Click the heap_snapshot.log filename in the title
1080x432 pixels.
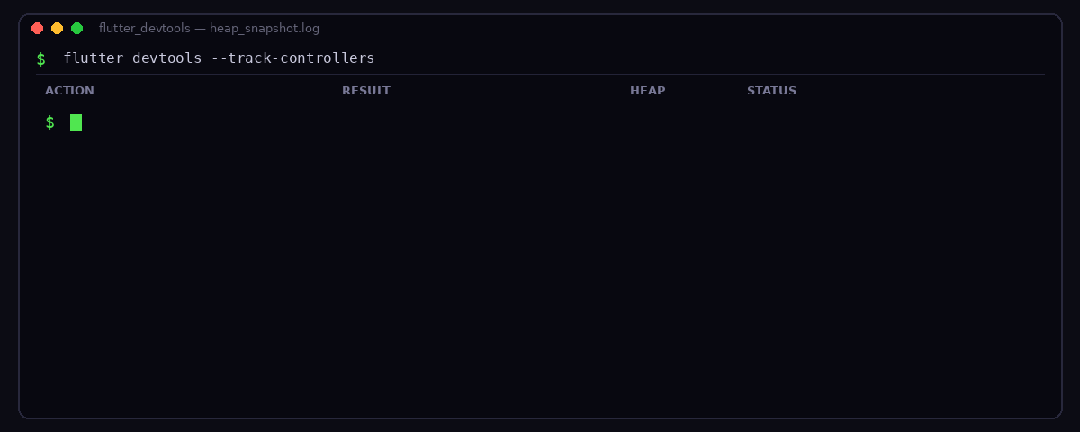[264, 28]
